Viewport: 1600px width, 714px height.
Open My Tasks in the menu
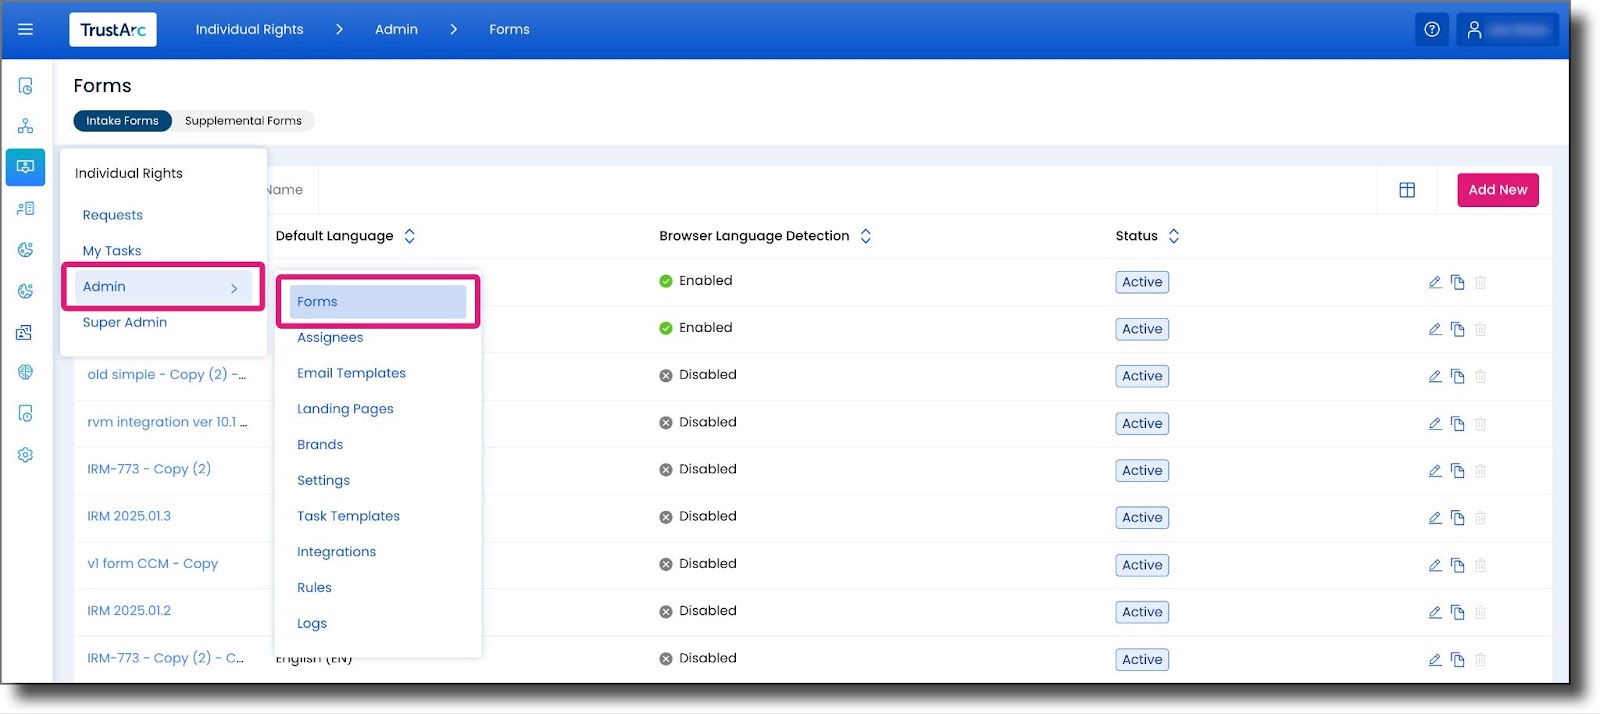pyautogui.click(x=112, y=251)
